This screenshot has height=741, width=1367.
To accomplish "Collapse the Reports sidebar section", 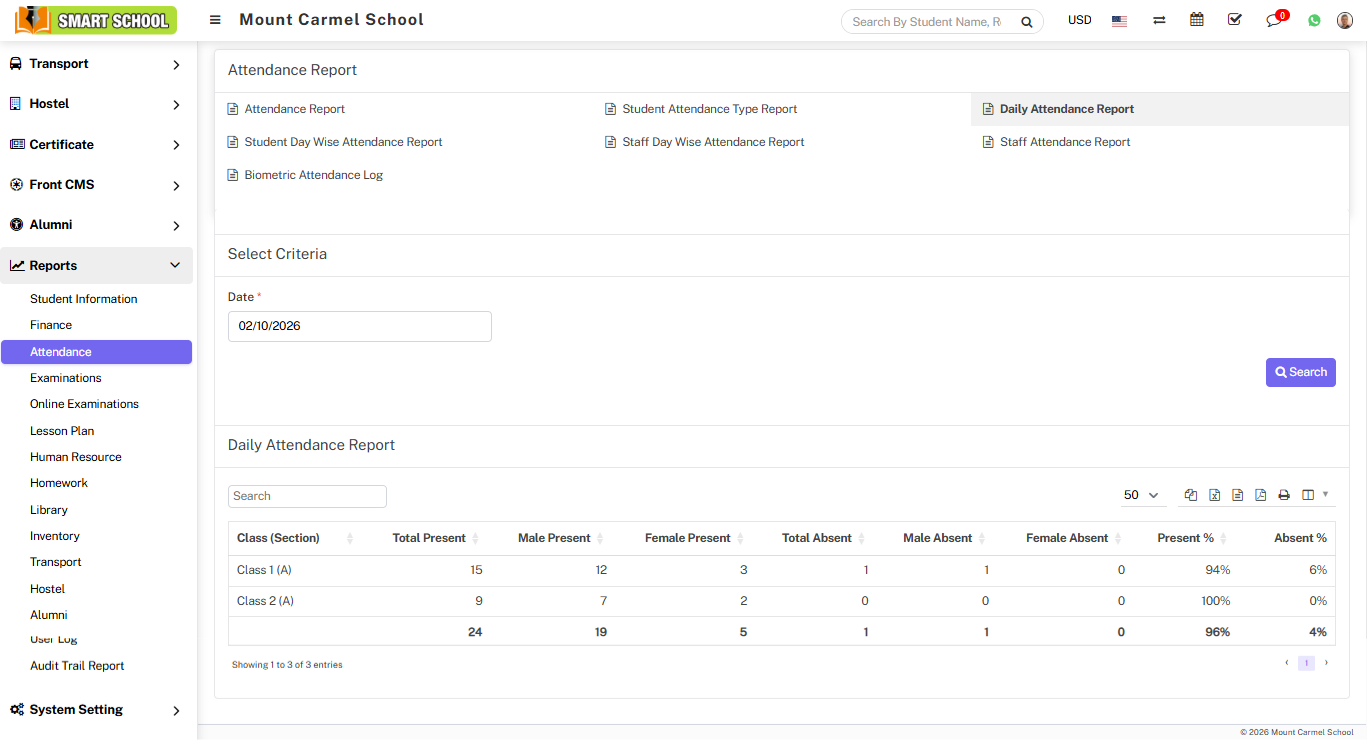I will (97, 266).
